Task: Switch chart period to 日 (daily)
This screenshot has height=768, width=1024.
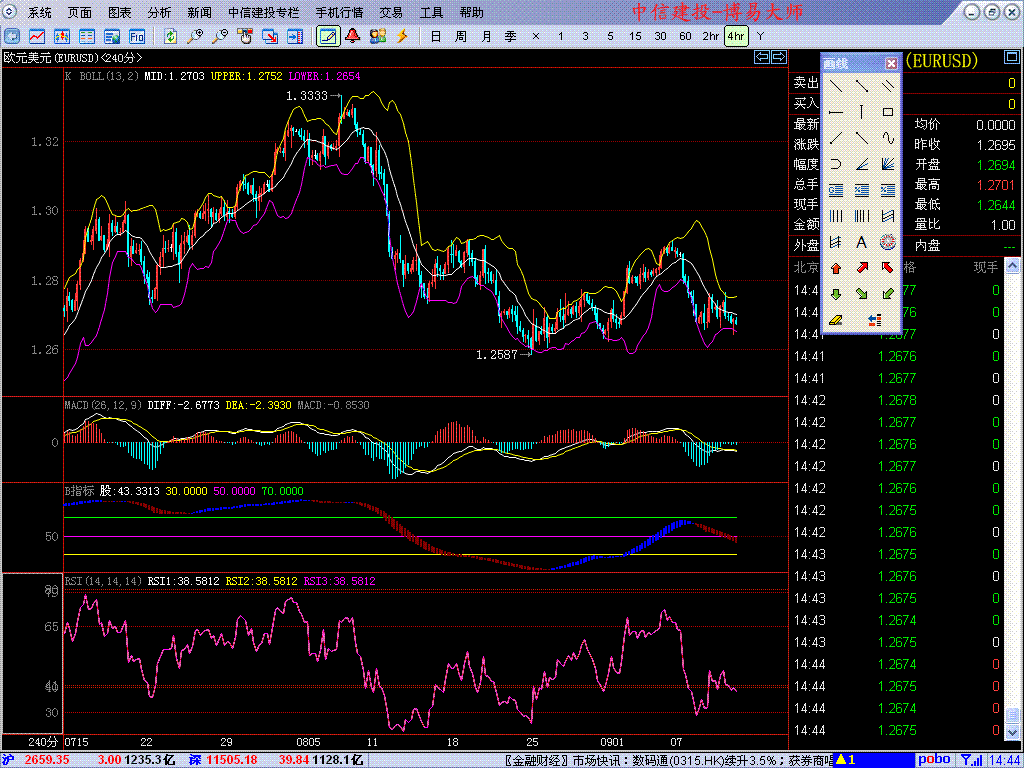Action: coord(435,36)
